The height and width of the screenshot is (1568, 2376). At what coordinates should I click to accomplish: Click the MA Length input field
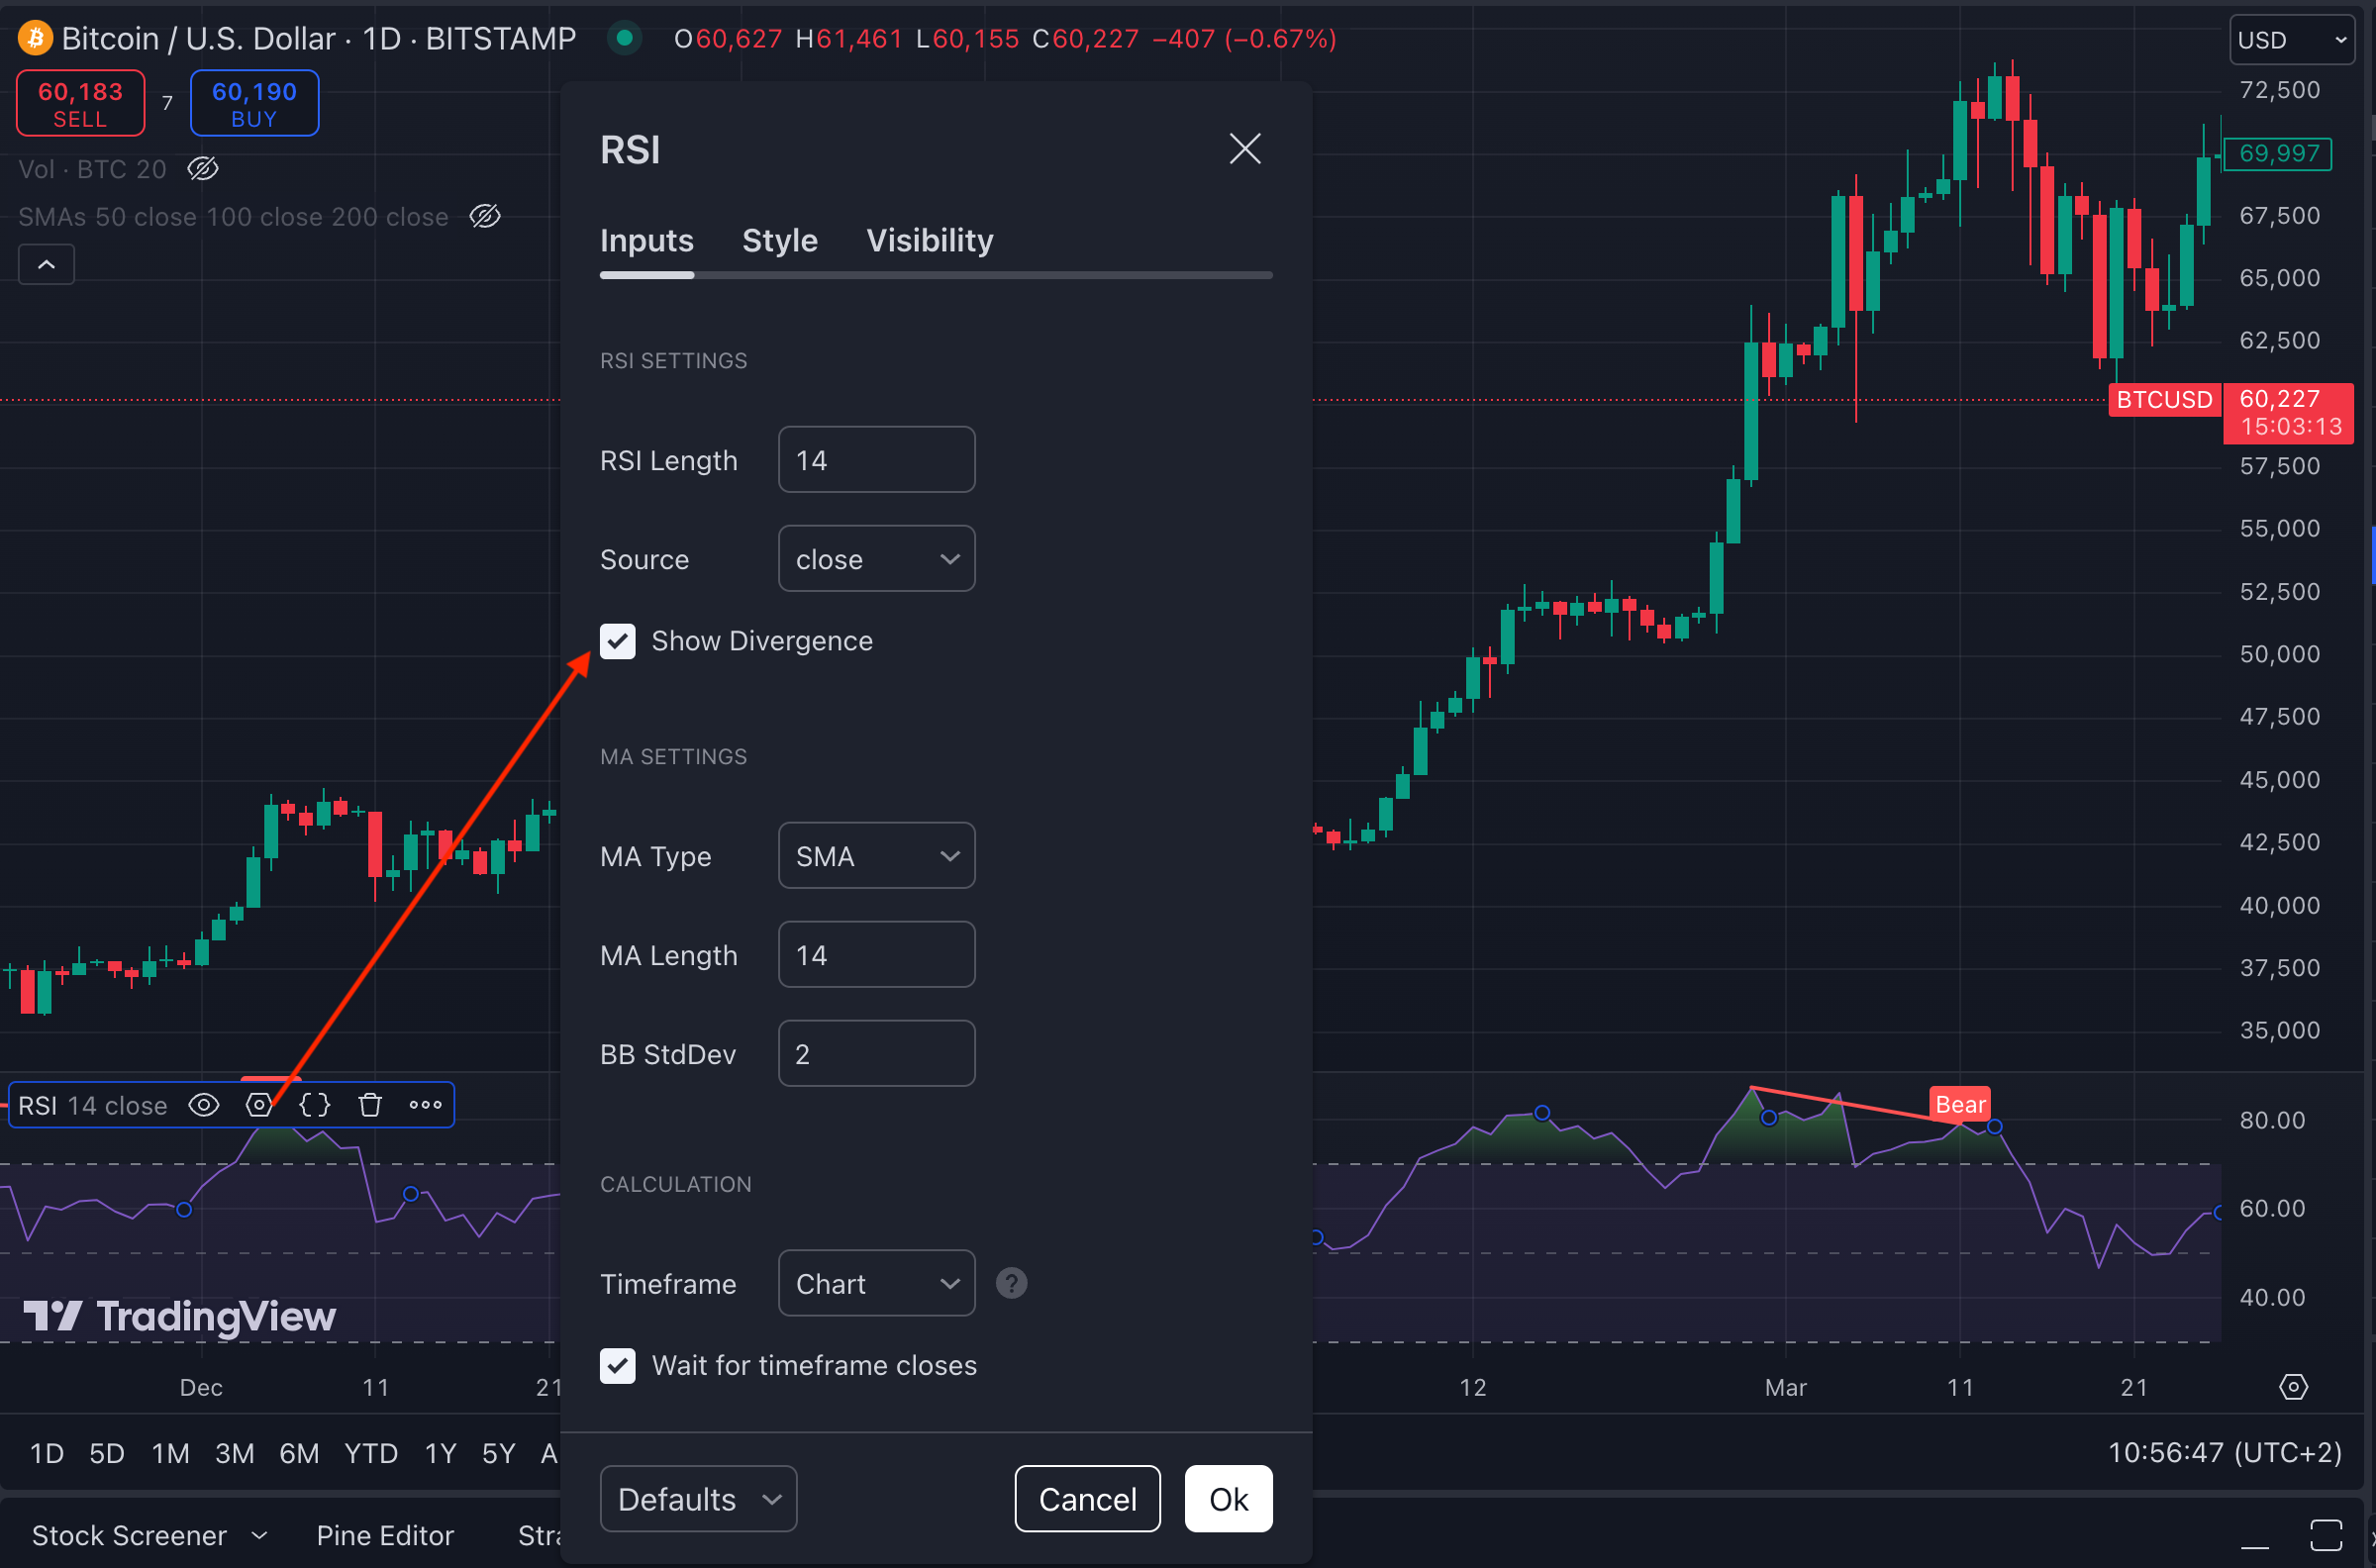pyautogui.click(x=876, y=955)
